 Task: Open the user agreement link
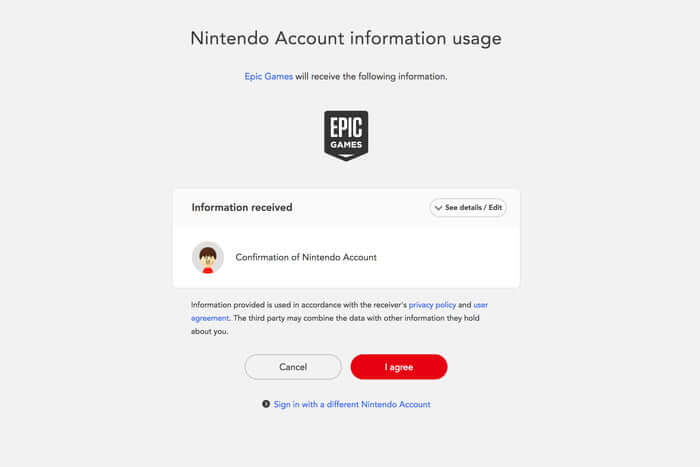coord(480,304)
